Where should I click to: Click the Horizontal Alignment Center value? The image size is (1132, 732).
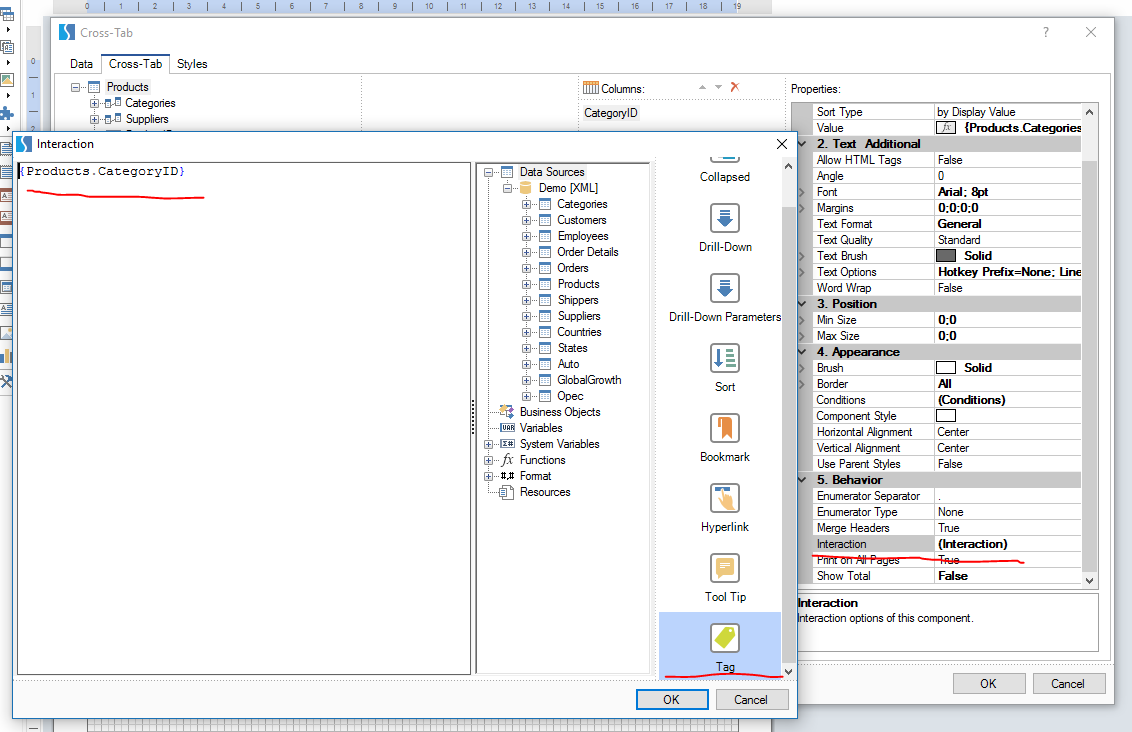click(1008, 432)
